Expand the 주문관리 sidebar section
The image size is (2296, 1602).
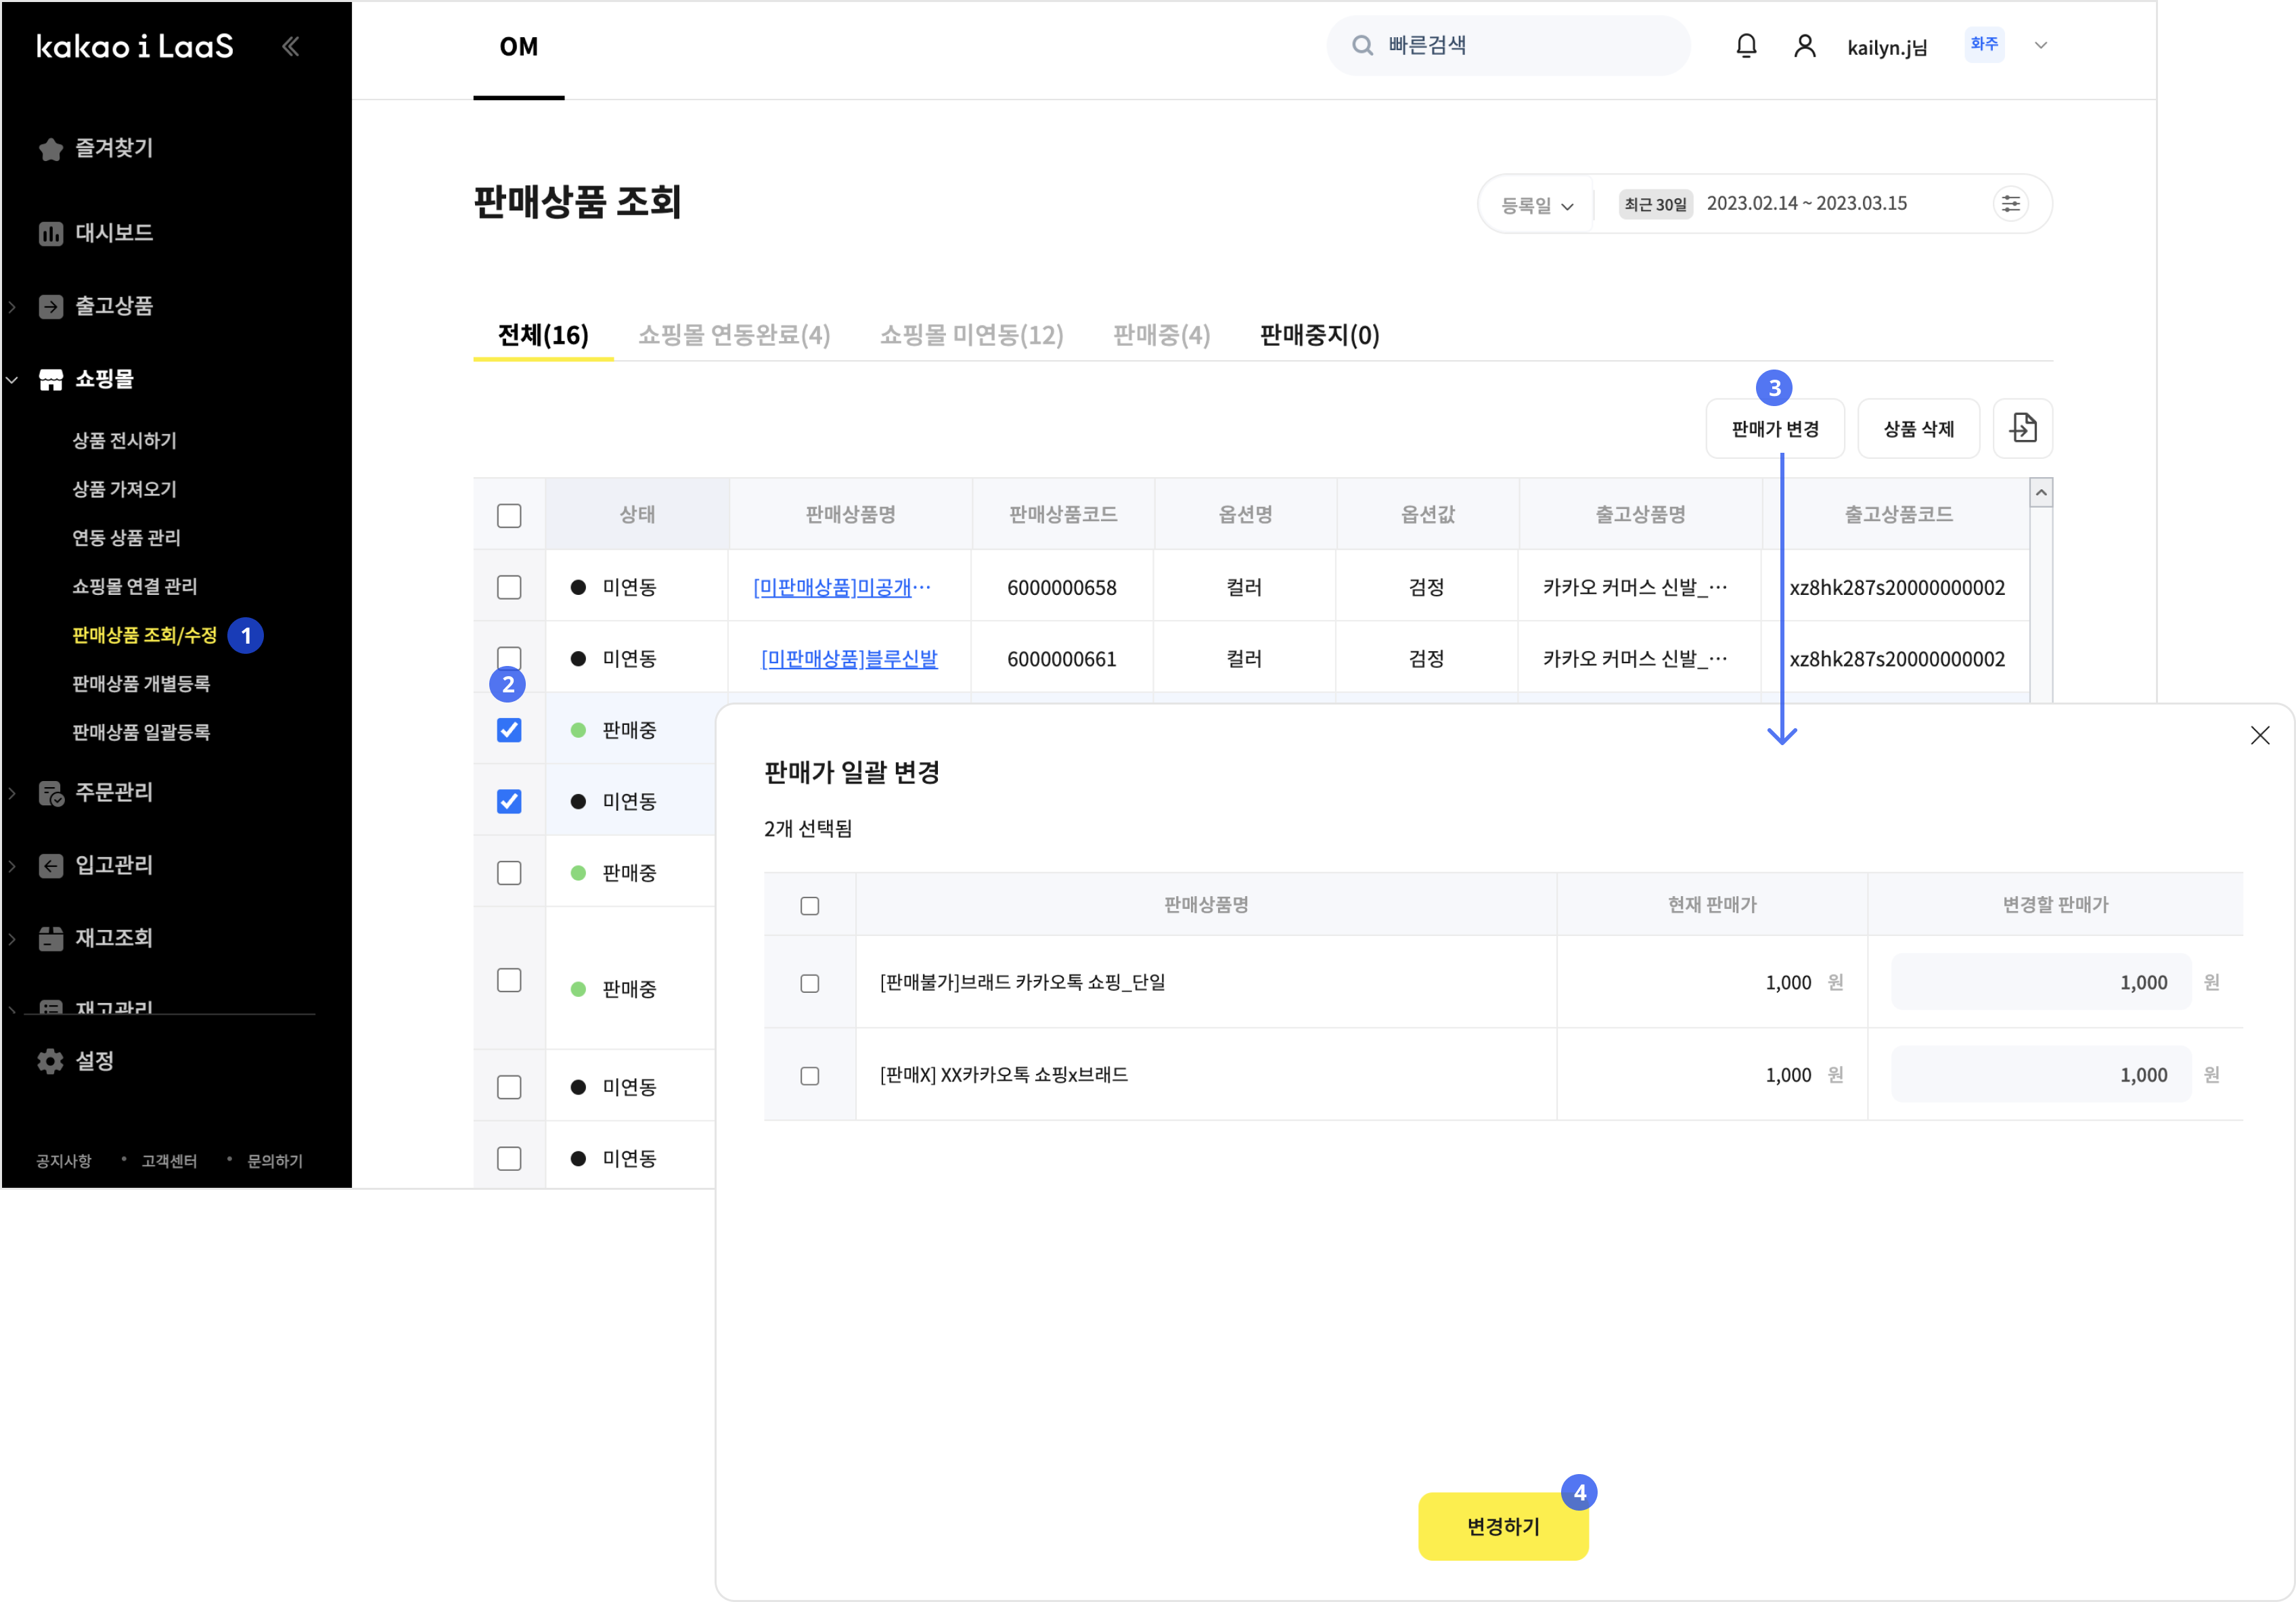113,792
